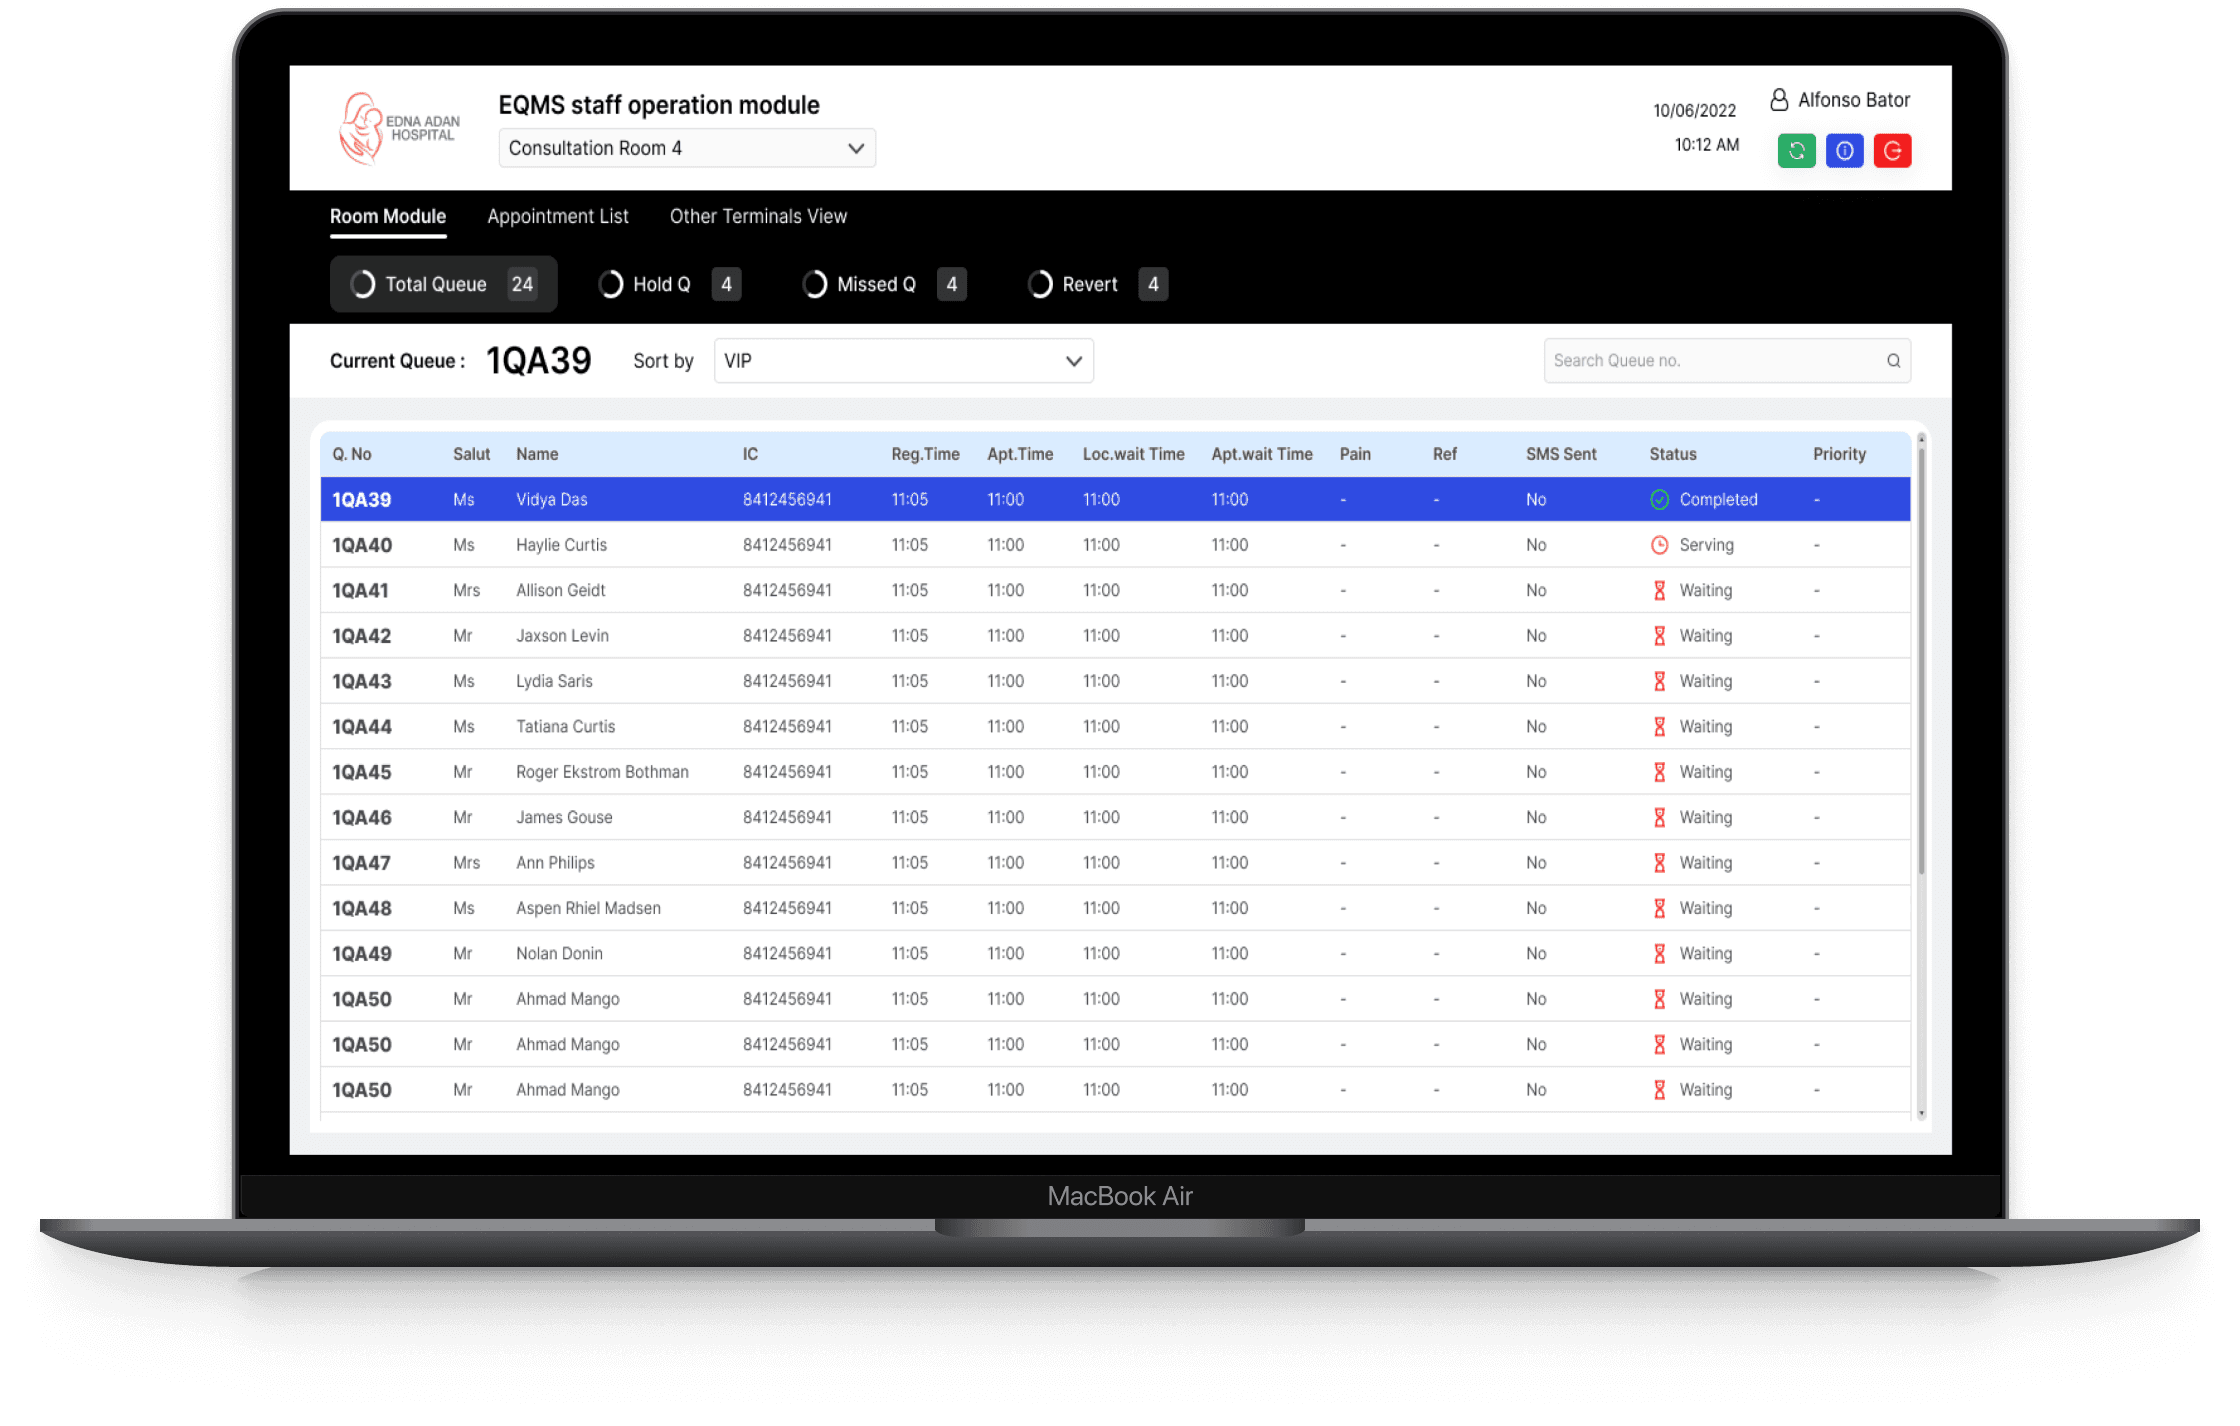2240x1426 pixels.
Task: Click the table's vertical scrollbar
Action: pos(1921,660)
